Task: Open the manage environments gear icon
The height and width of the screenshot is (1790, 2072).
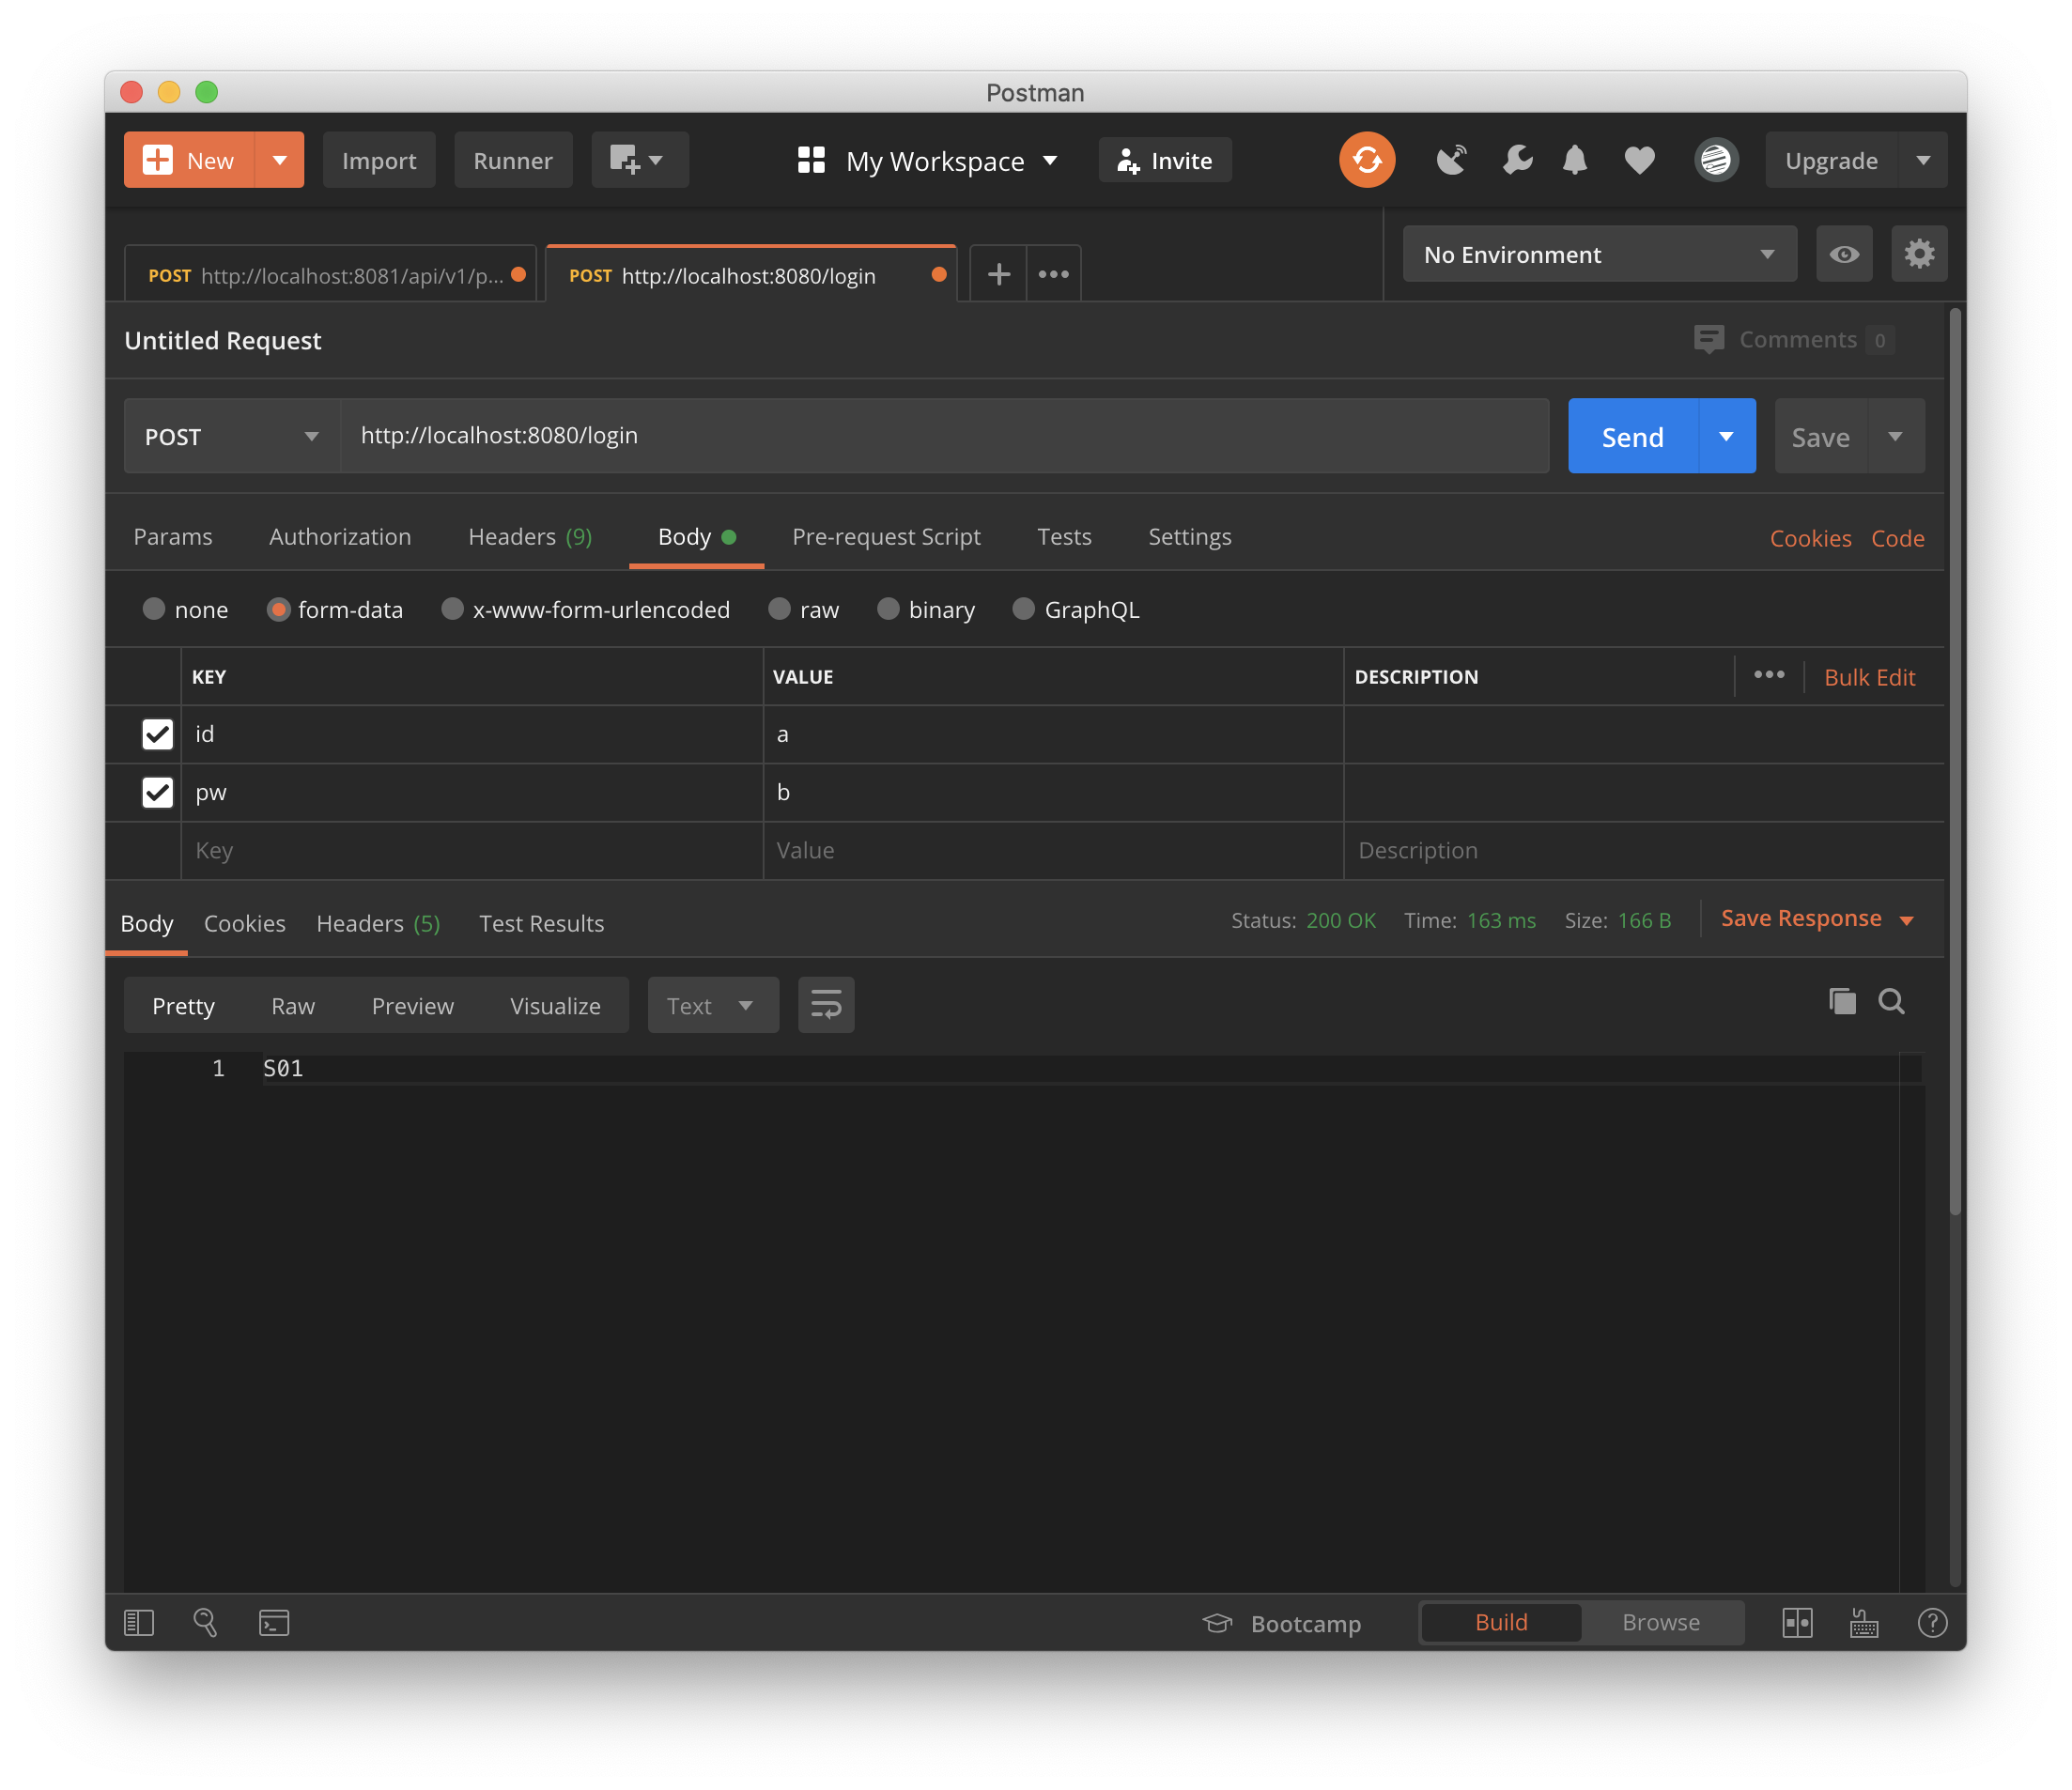Action: [x=1918, y=254]
